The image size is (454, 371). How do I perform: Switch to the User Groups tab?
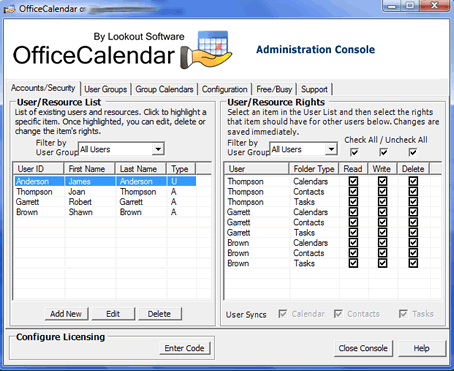pyautogui.click(x=105, y=89)
